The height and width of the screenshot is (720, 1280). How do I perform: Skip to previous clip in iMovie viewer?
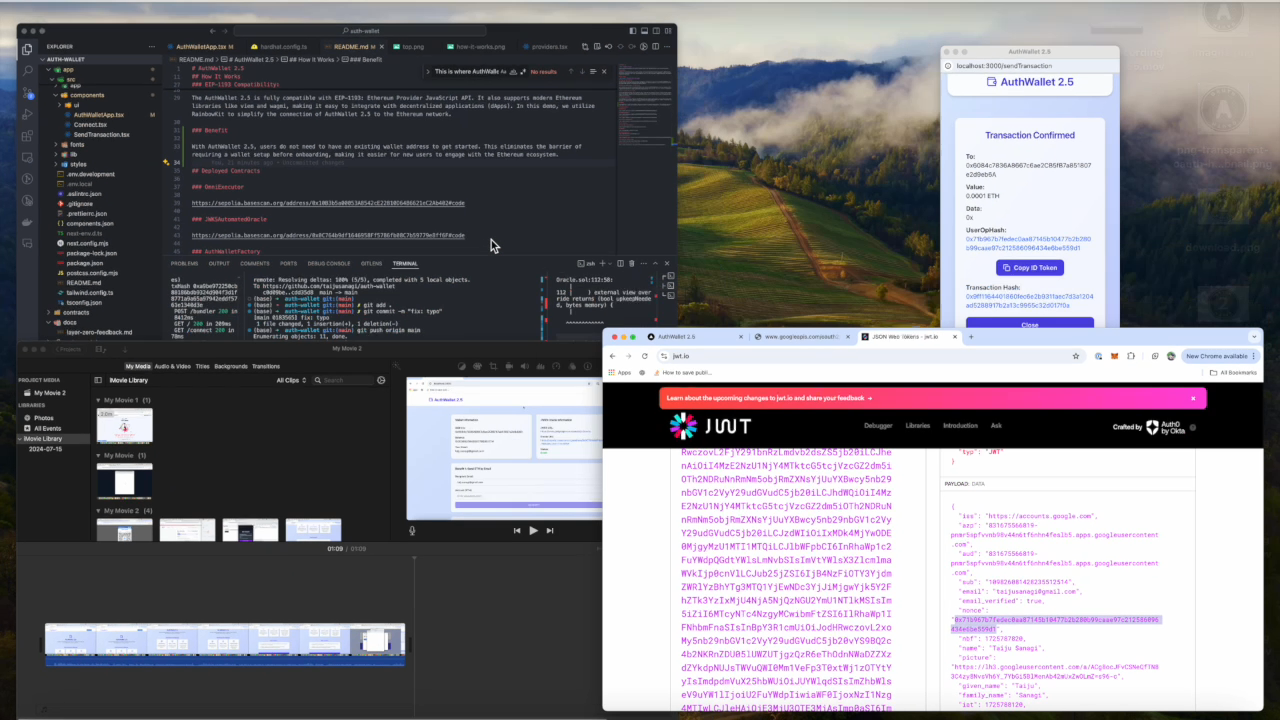(x=517, y=531)
